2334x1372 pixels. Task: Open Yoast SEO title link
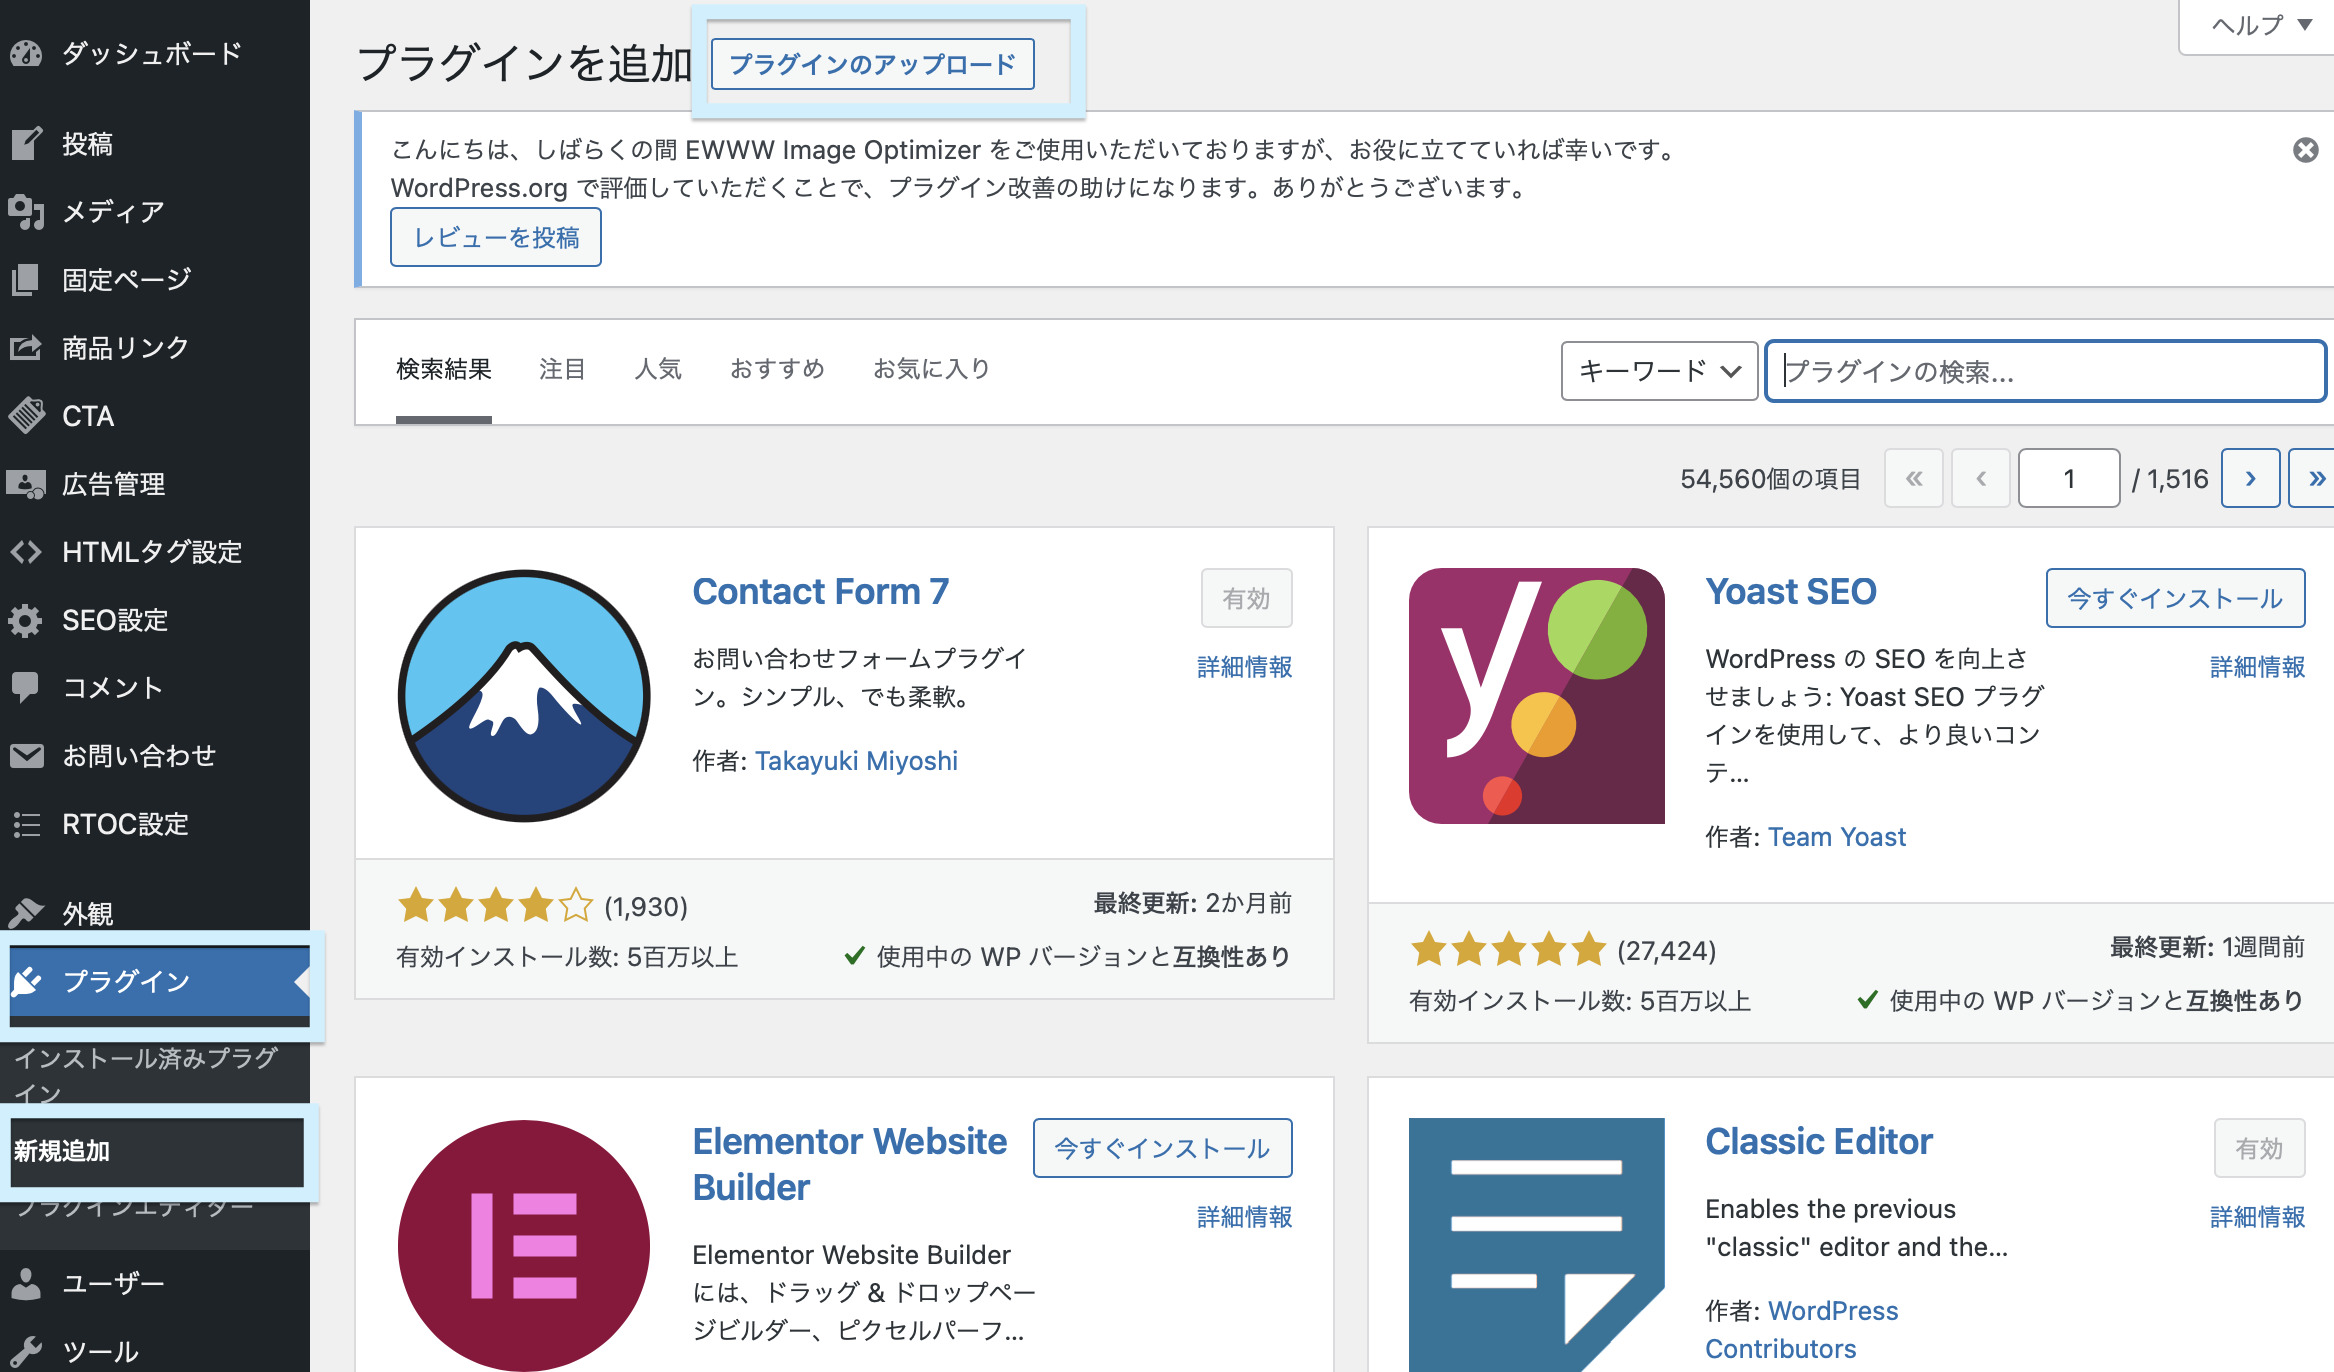pyautogui.click(x=1791, y=592)
